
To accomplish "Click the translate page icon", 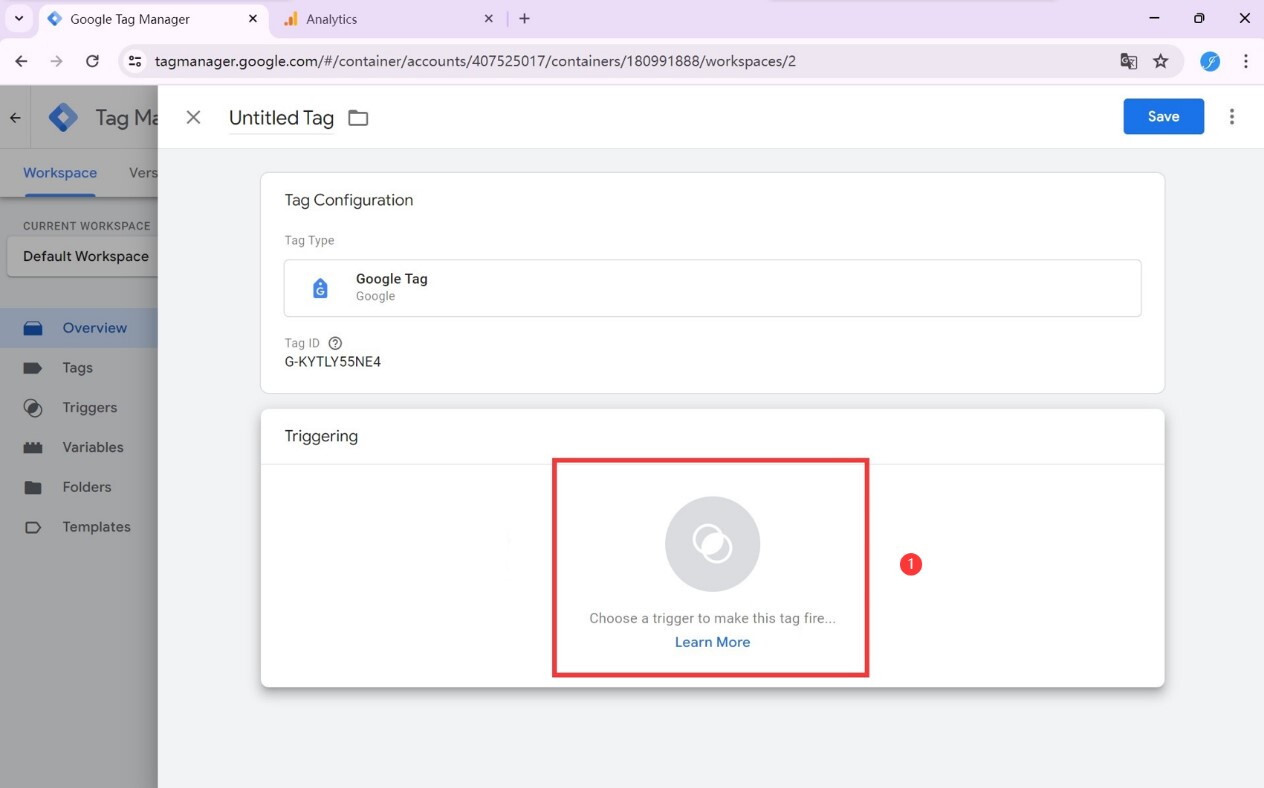I will coord(1129,61).
